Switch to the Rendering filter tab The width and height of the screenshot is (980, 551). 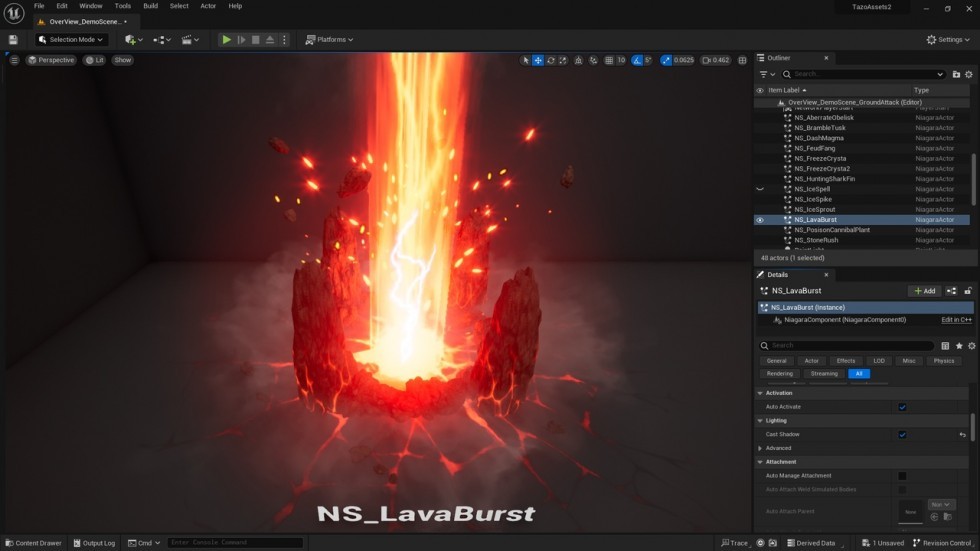click(779, 374)
